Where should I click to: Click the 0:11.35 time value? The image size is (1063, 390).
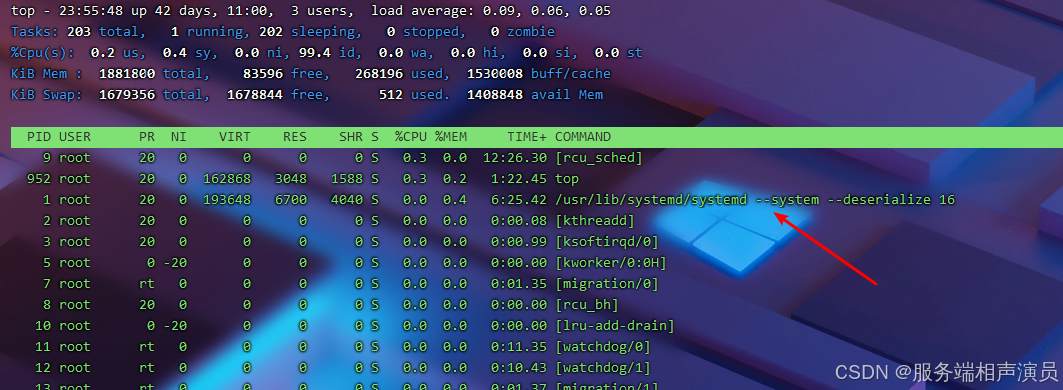[x=519, y=347]
